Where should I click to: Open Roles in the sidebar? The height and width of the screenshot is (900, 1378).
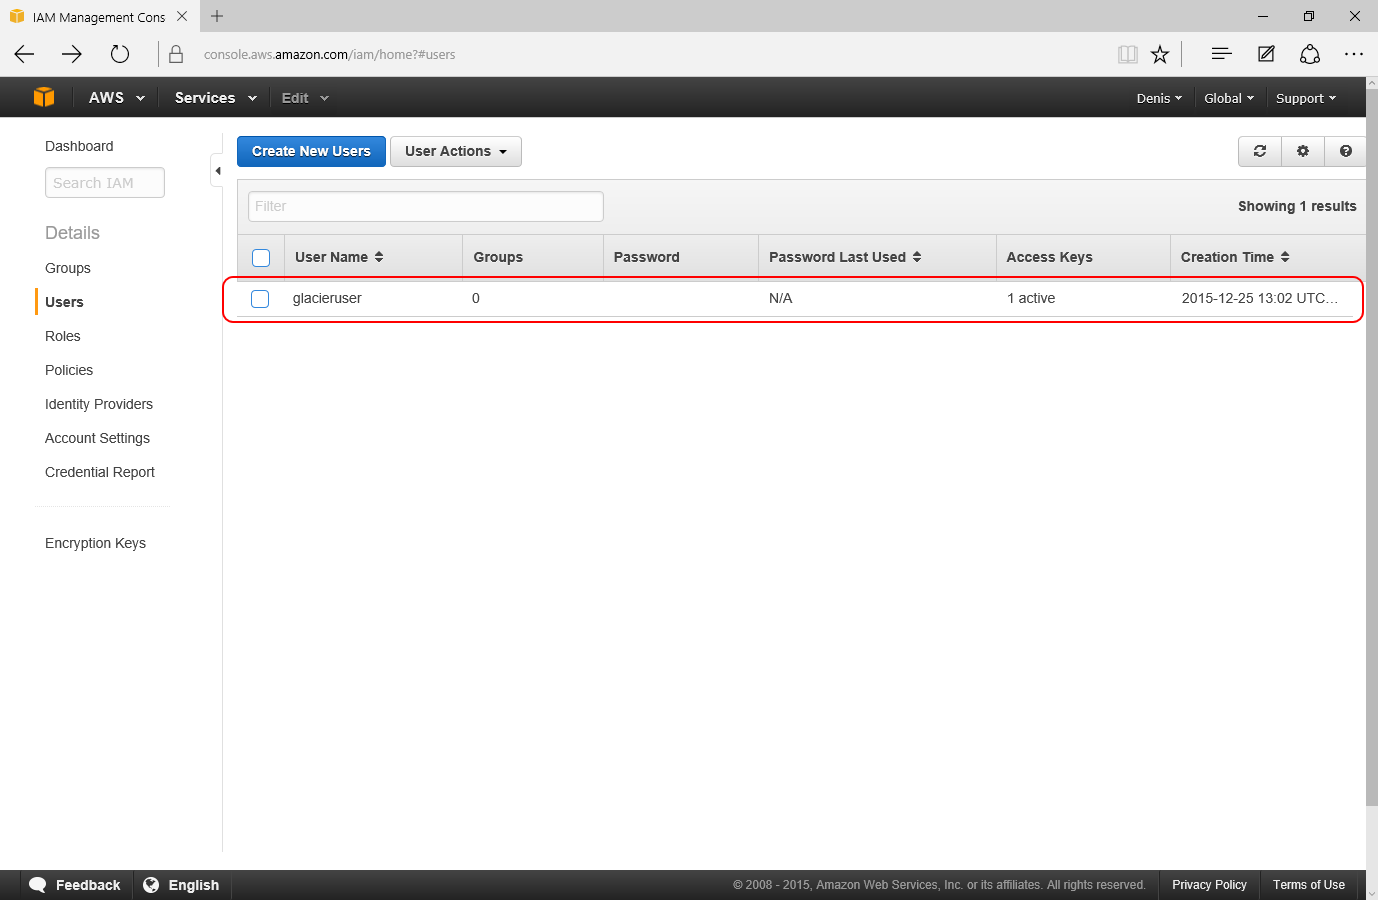tap(63, 336)
